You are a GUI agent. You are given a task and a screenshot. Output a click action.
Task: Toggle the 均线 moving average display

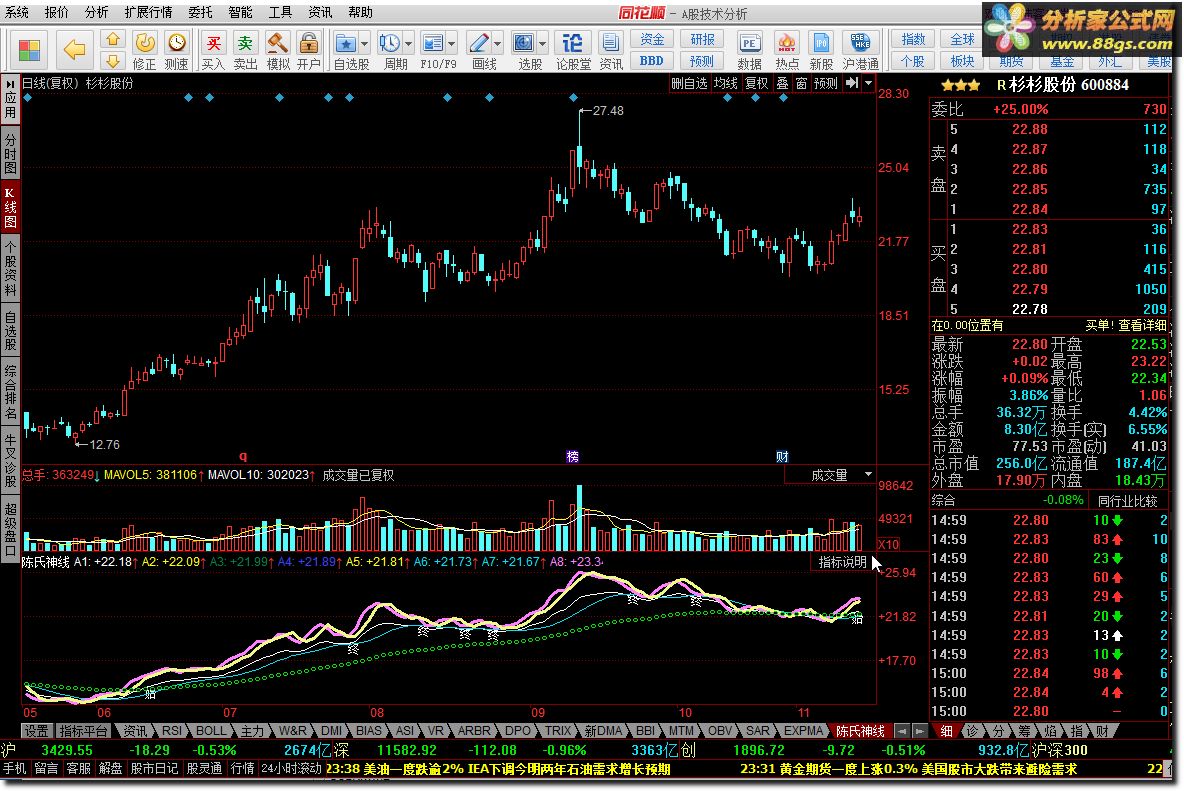pyautogui.click(x=726, y=83)
